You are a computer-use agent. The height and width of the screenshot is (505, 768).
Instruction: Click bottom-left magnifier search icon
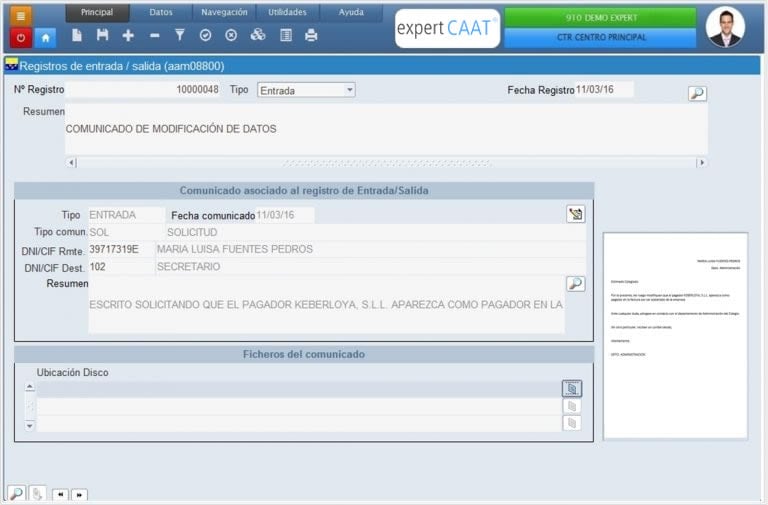click(17, 493)
